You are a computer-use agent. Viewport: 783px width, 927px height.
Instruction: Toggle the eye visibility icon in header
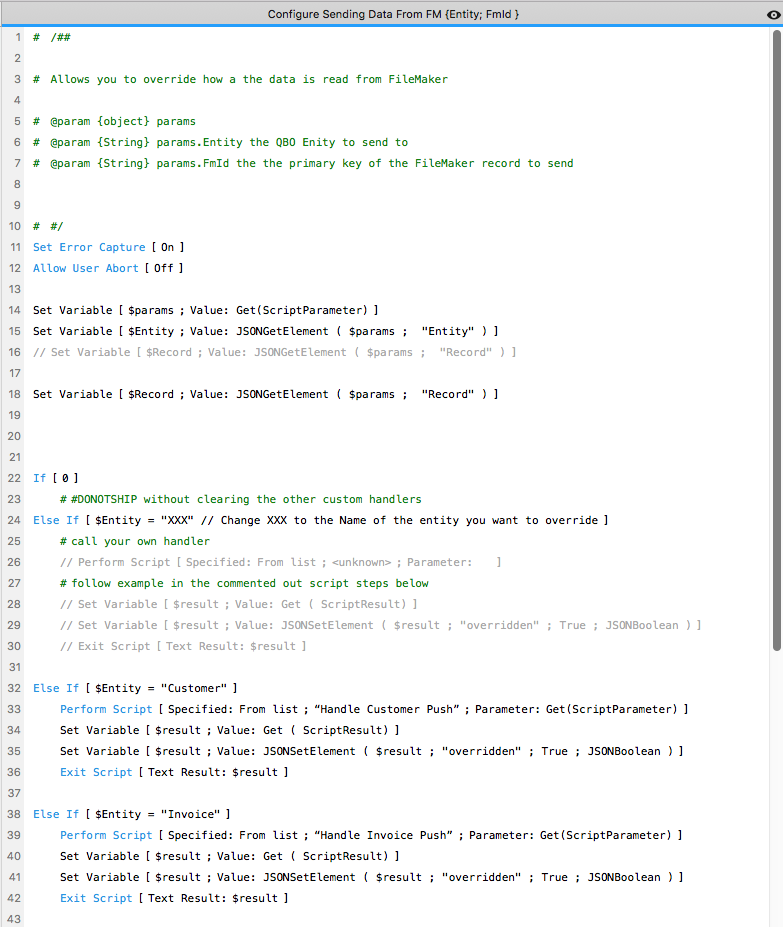pyautogui.click(x=773, y=15)
